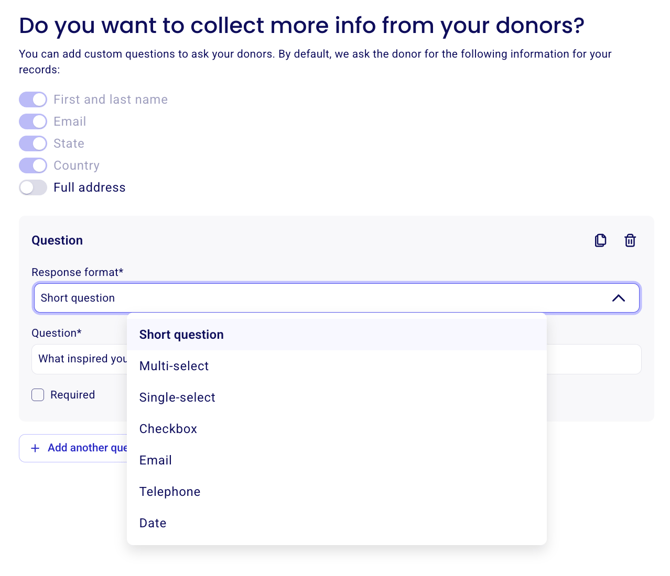Delete the question with the trash icon
Viewport: 670px width, 576px height.
(x=630, y=240)
